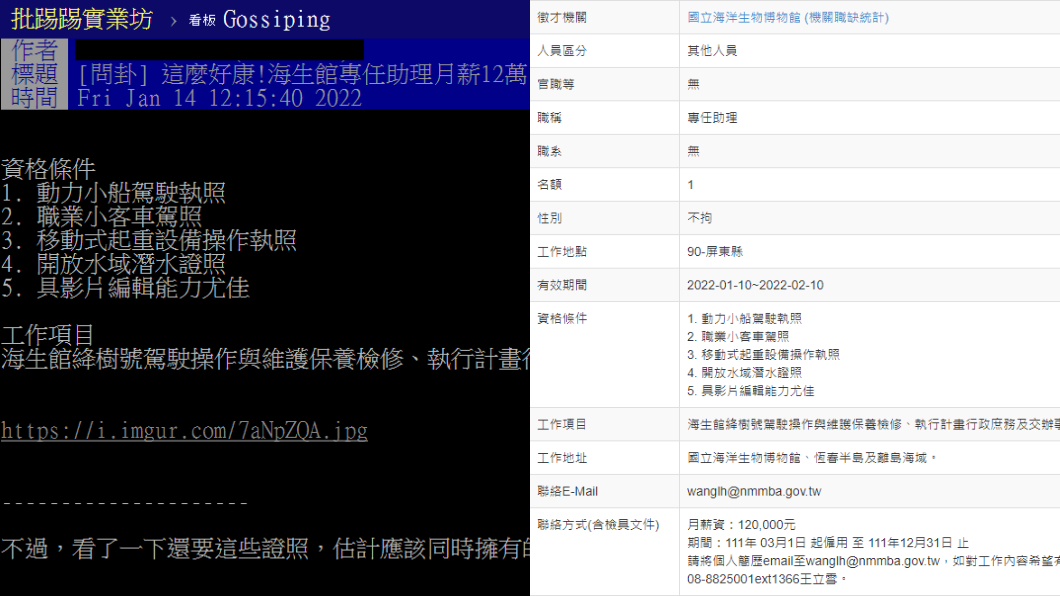Image resolution: width=1060 pixels, height=596 pixels.
Task: Select the post line beginning 不過，看了一下
Action: pyautogui.click(x=266, y=549)
